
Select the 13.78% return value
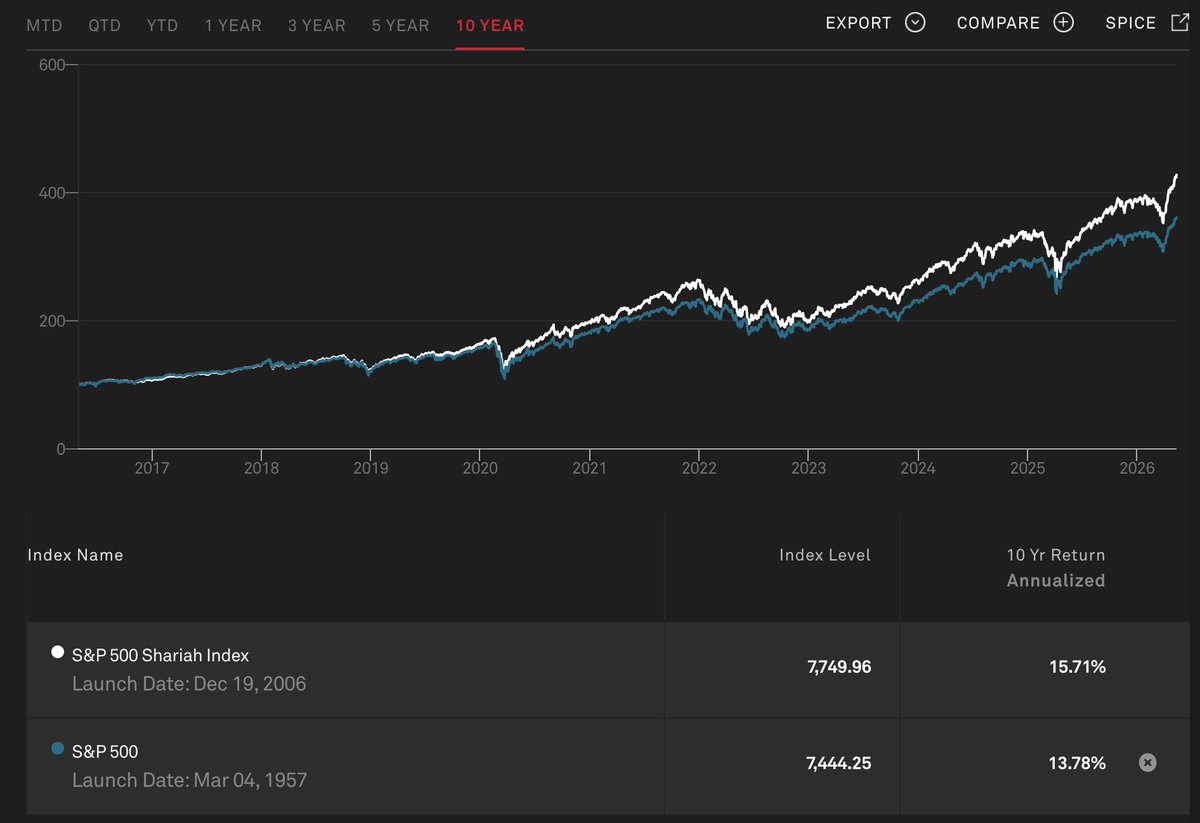click(x=1078, y=763)
